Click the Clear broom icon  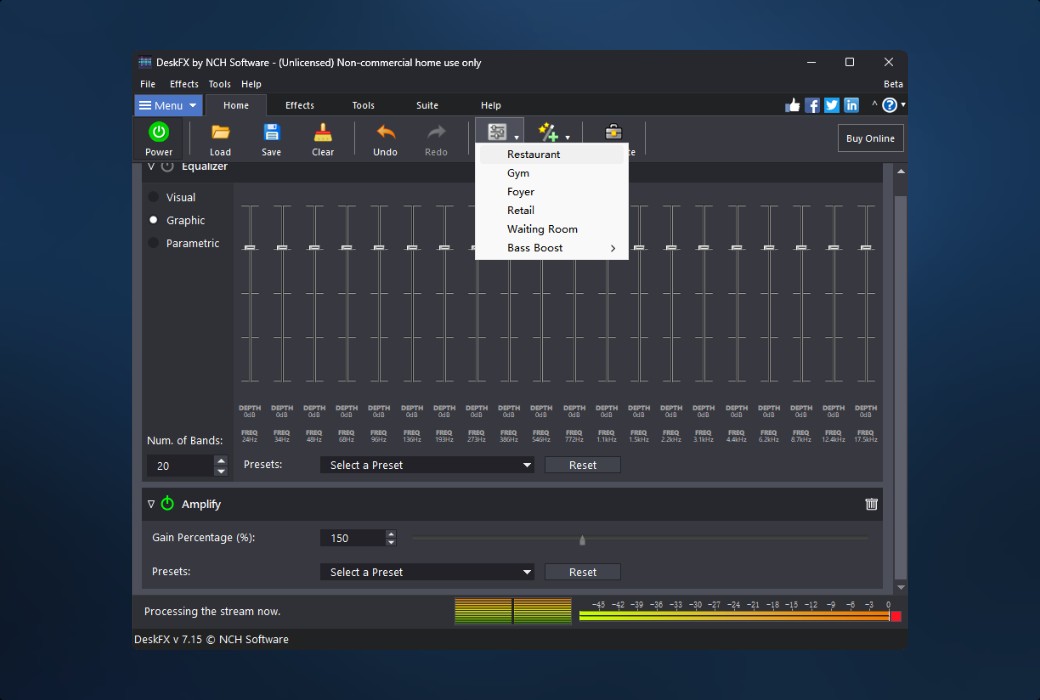tap(322, 132)
